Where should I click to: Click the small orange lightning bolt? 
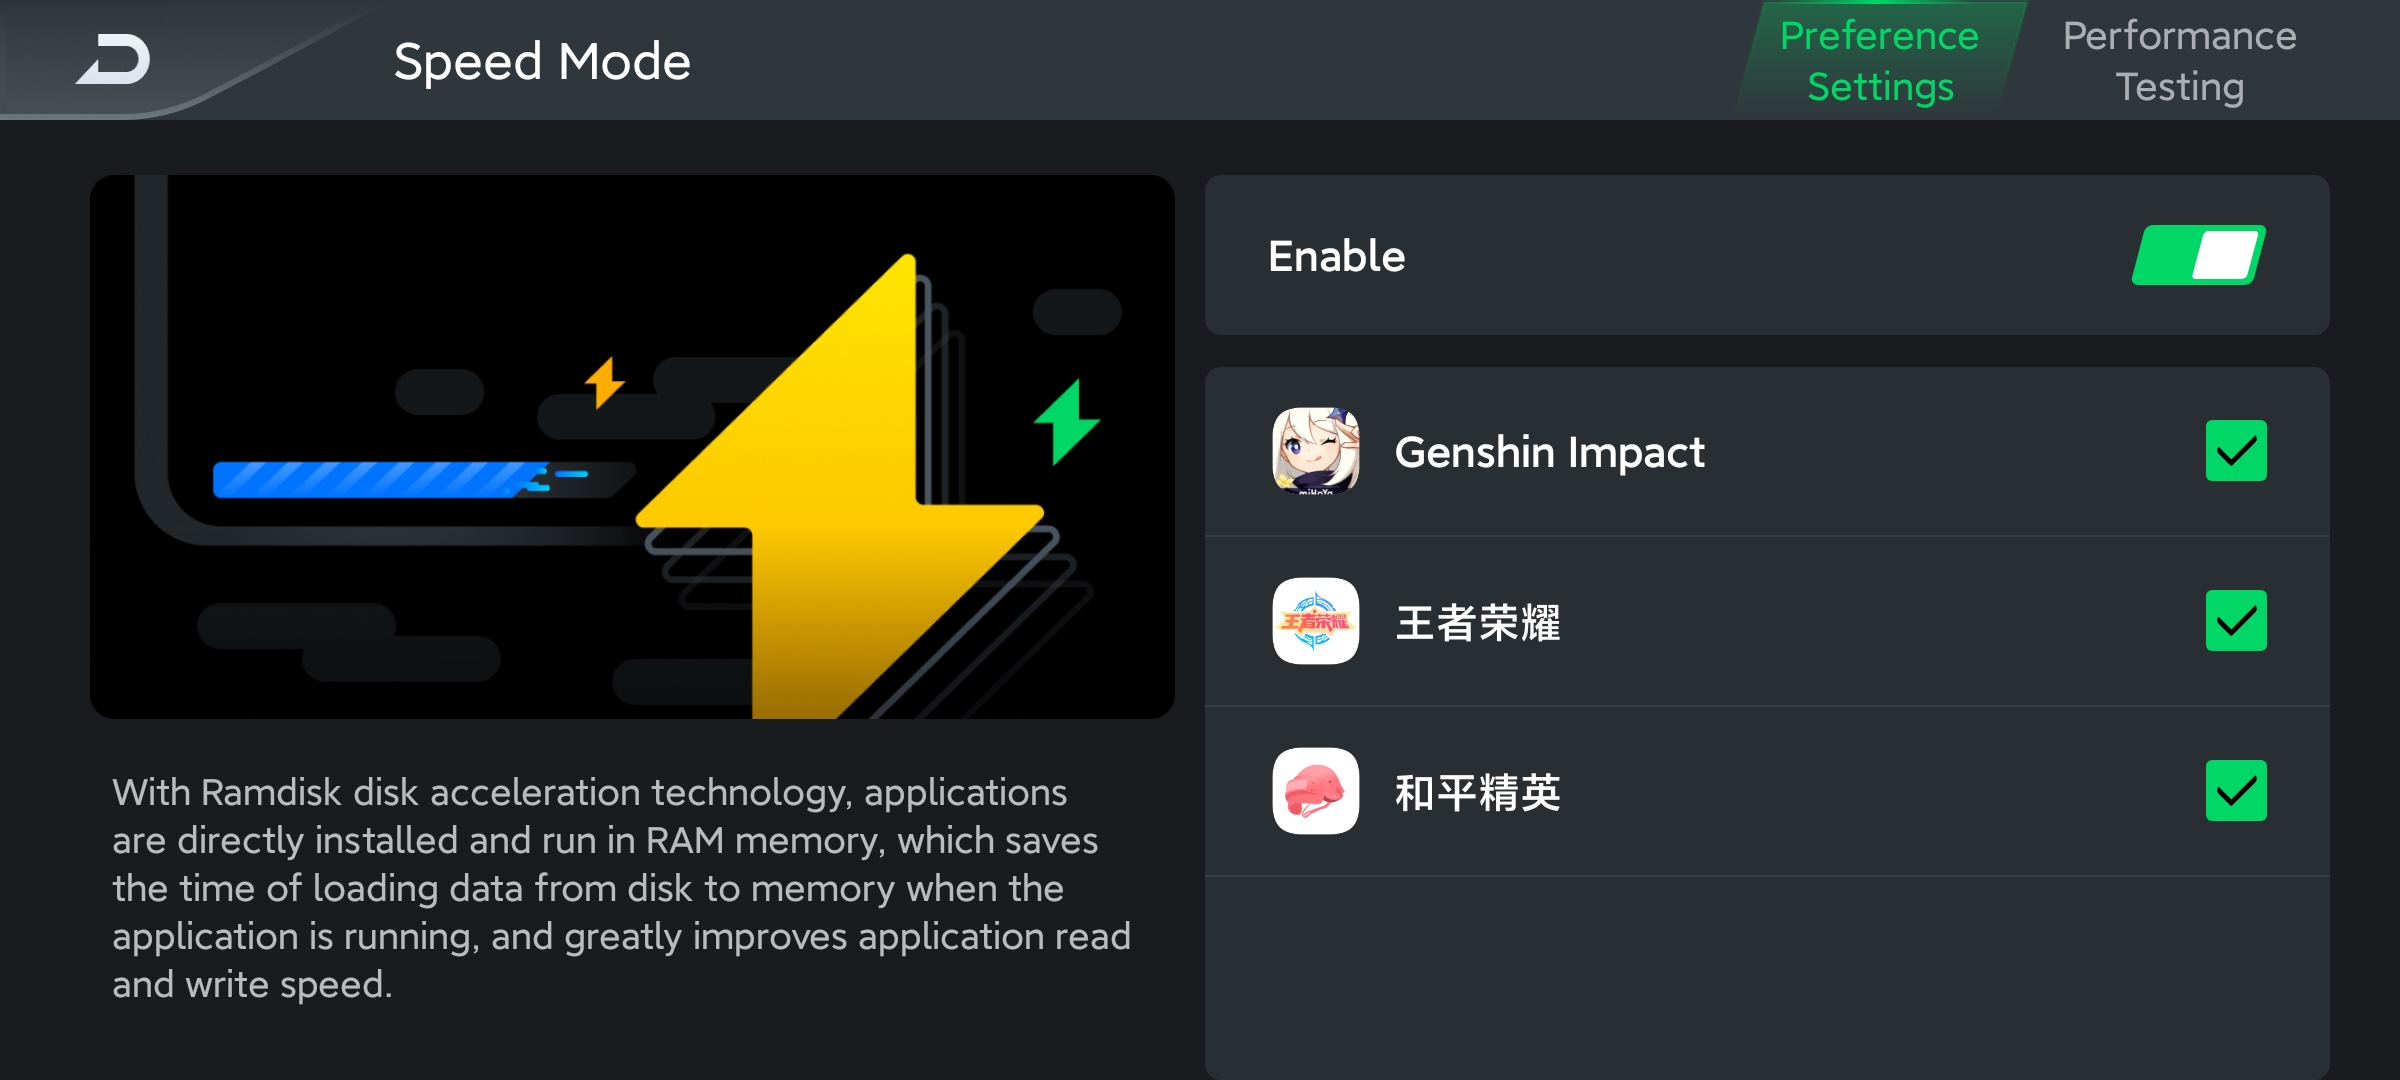pos(604,382)
